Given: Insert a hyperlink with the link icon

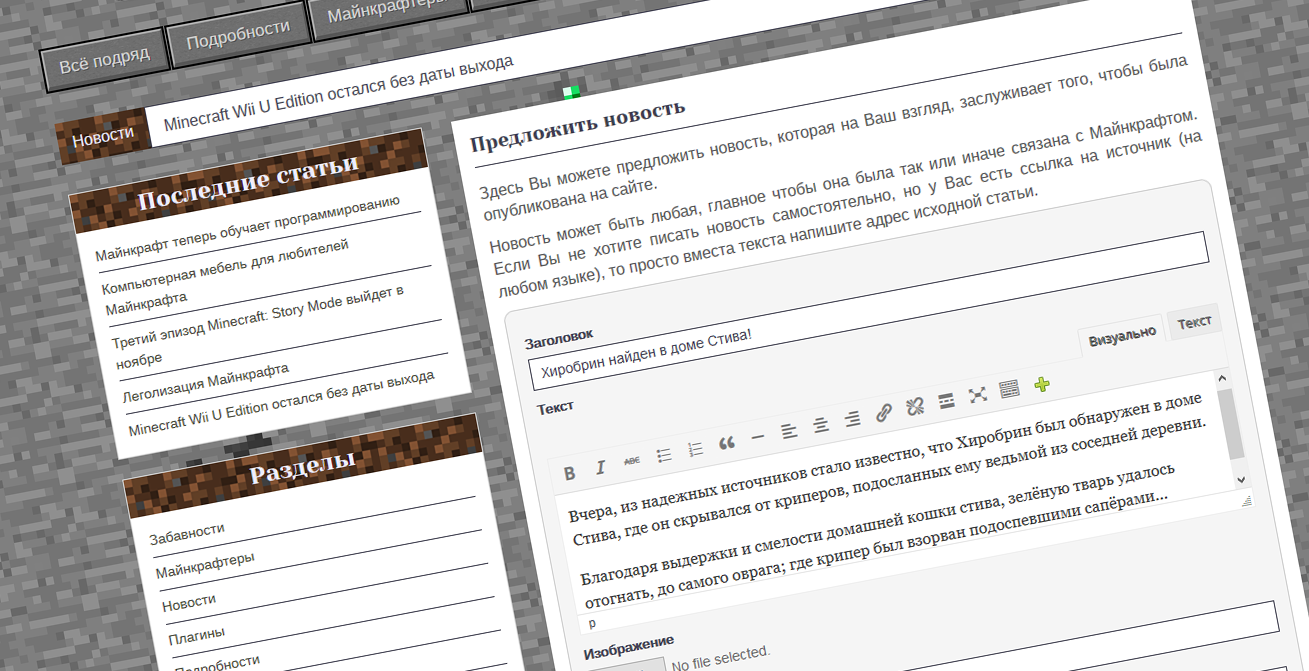Looking at the screenshot, I should 884,412.
